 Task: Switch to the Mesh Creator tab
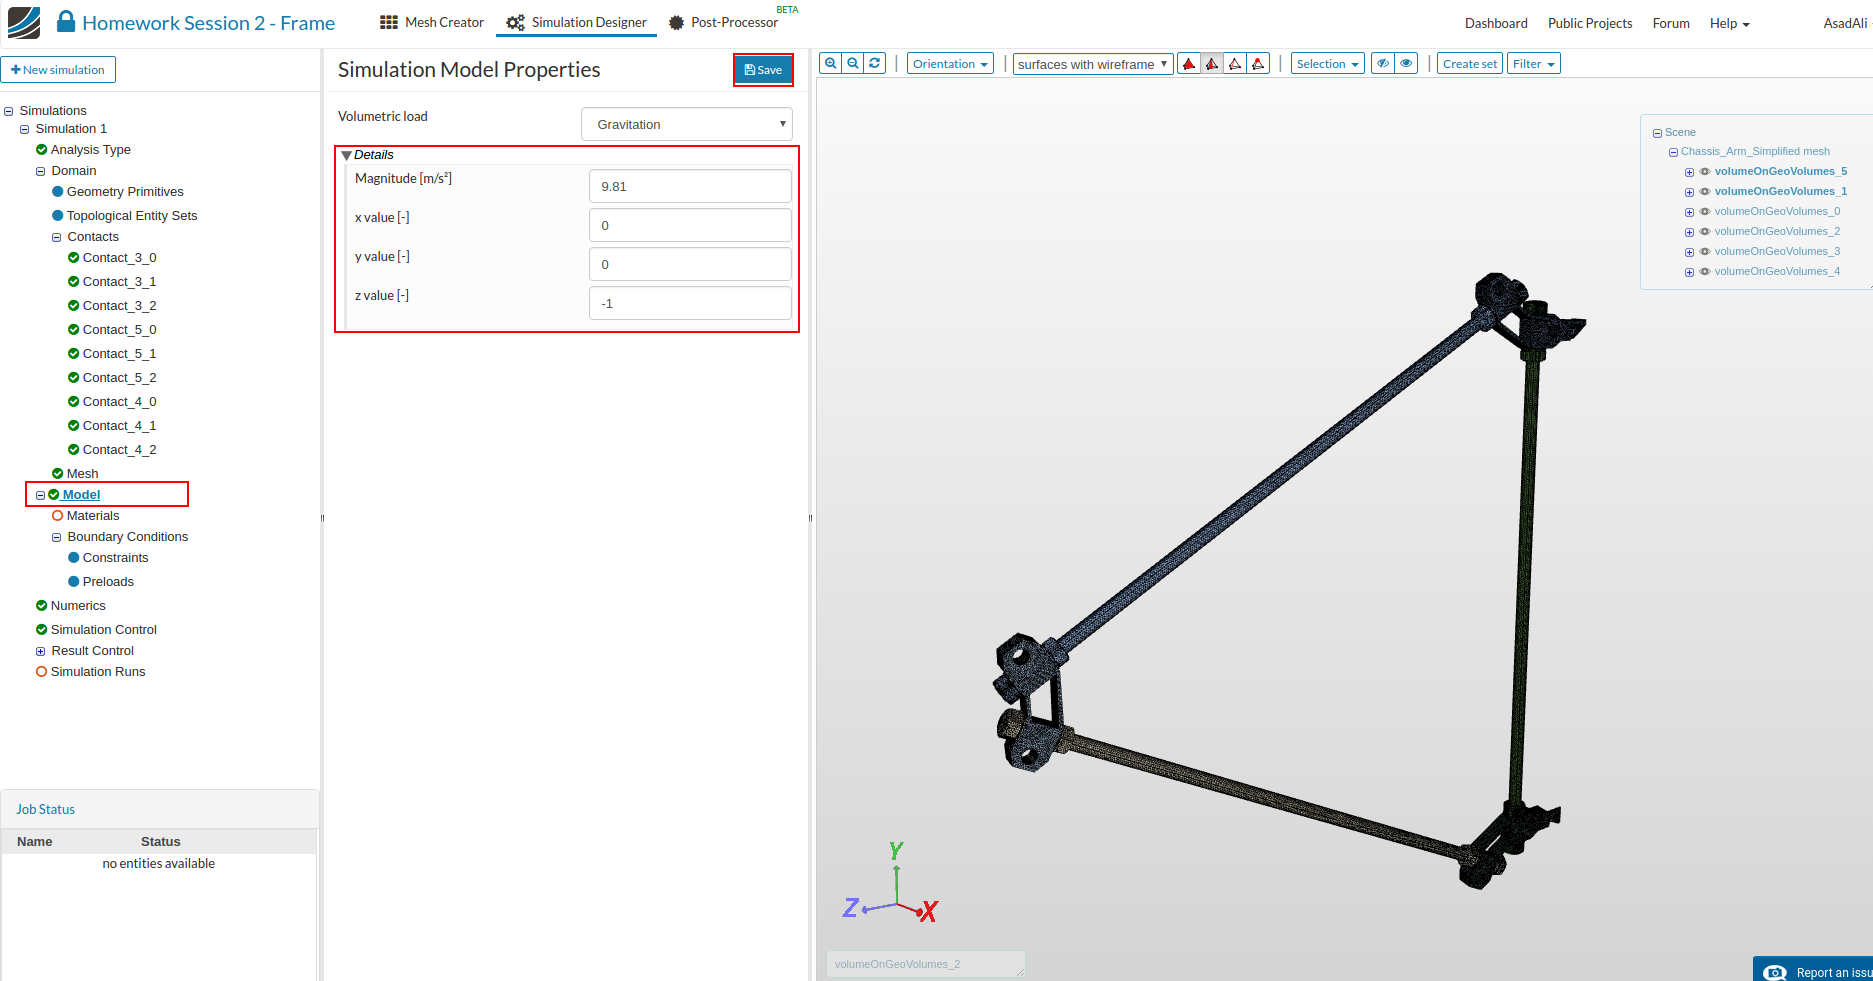(x=432, y=22)
